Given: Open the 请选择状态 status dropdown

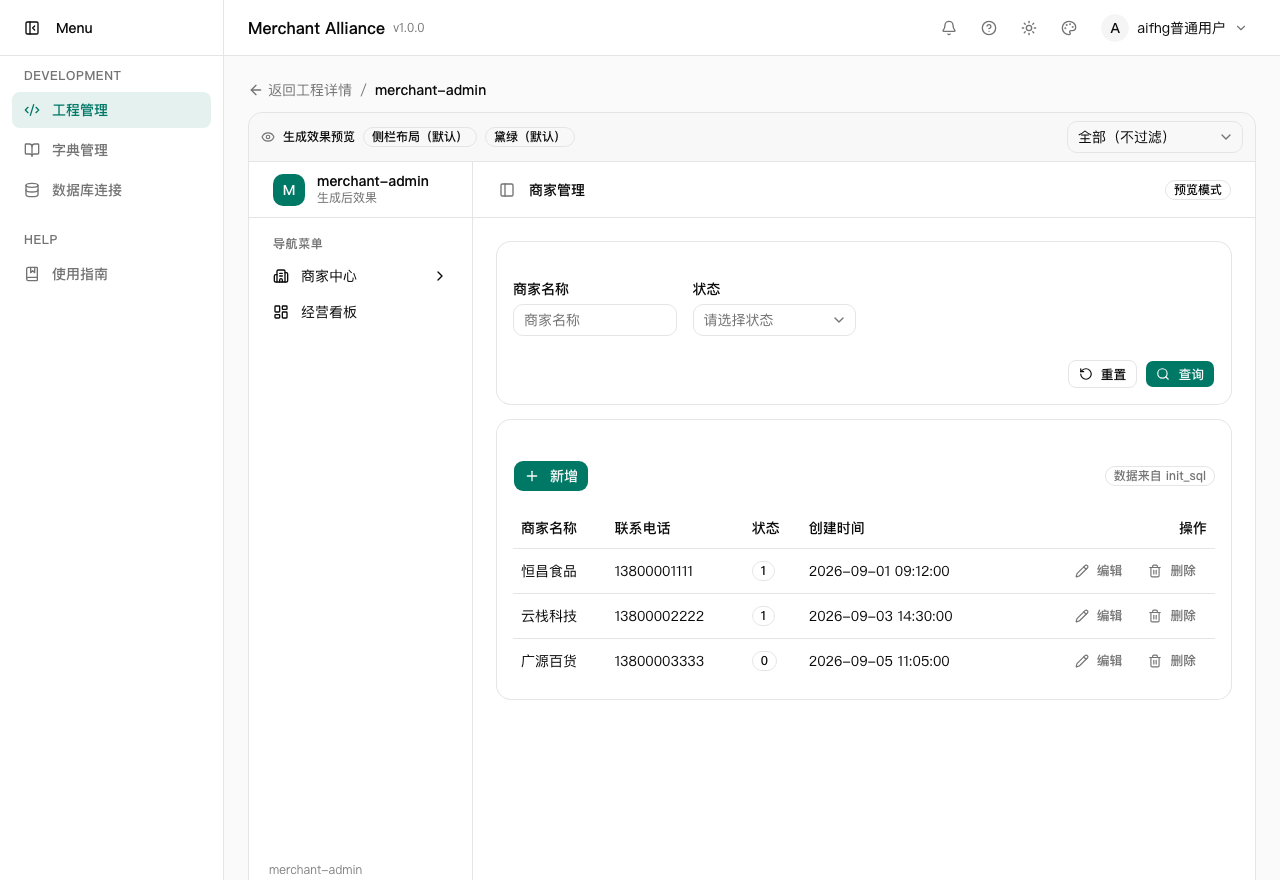Looking at the screenshot, I should point(774,320).
